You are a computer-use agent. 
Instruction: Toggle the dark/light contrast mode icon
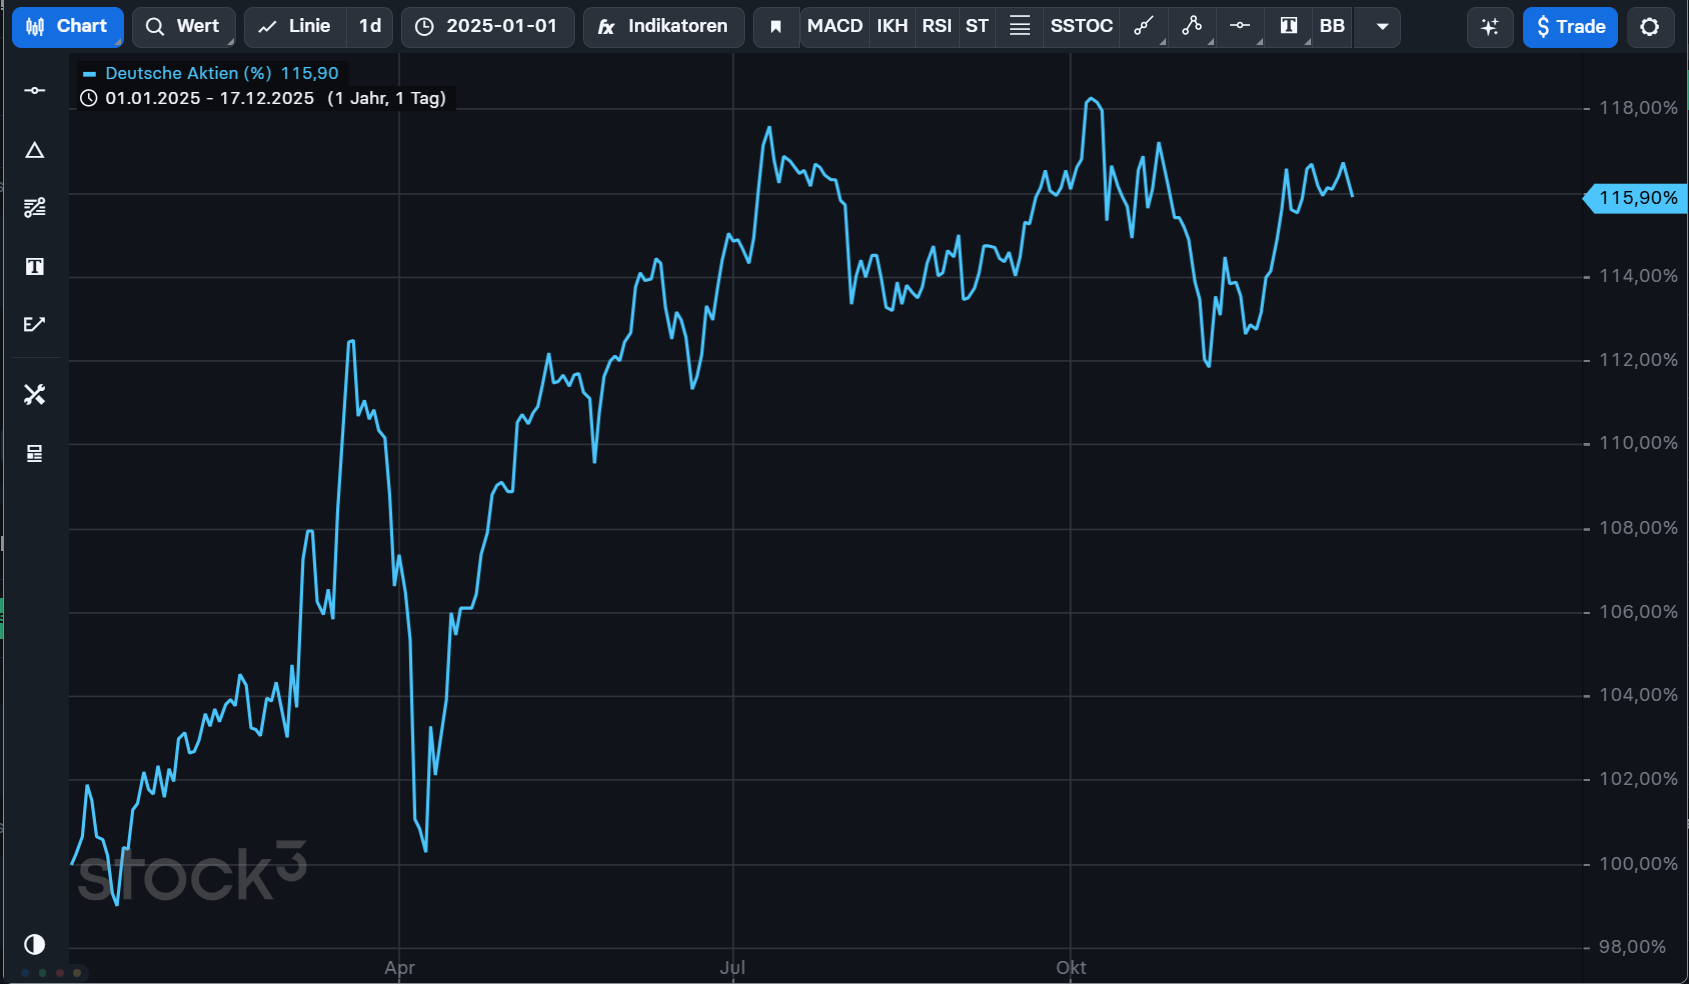pos(35,944)
